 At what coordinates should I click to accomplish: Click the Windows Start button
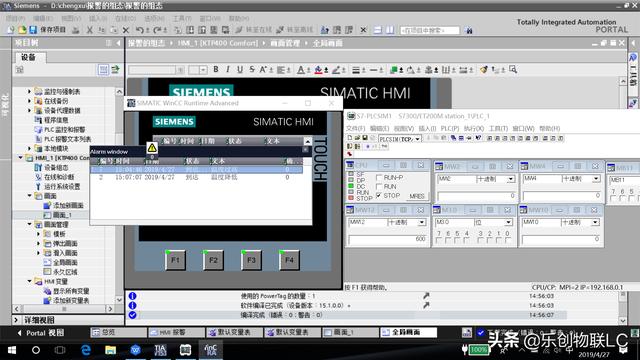tap(12, 350)
